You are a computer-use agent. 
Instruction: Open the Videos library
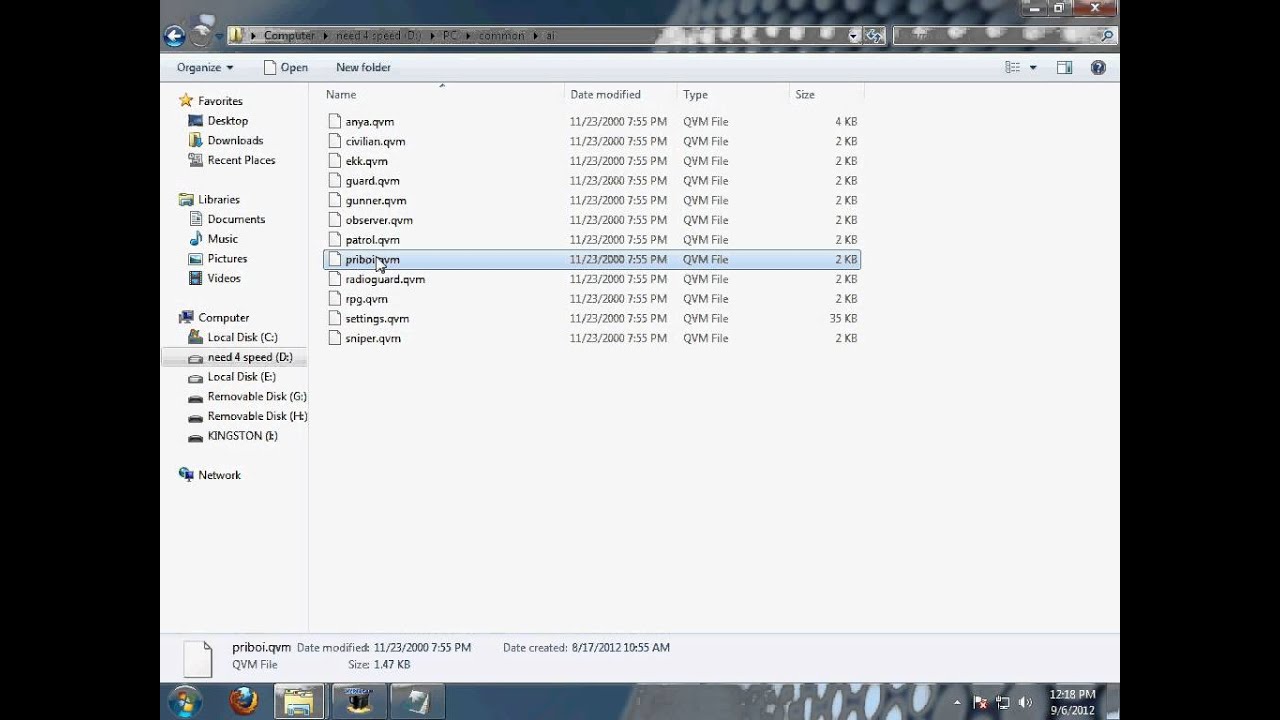pos(224,278)
